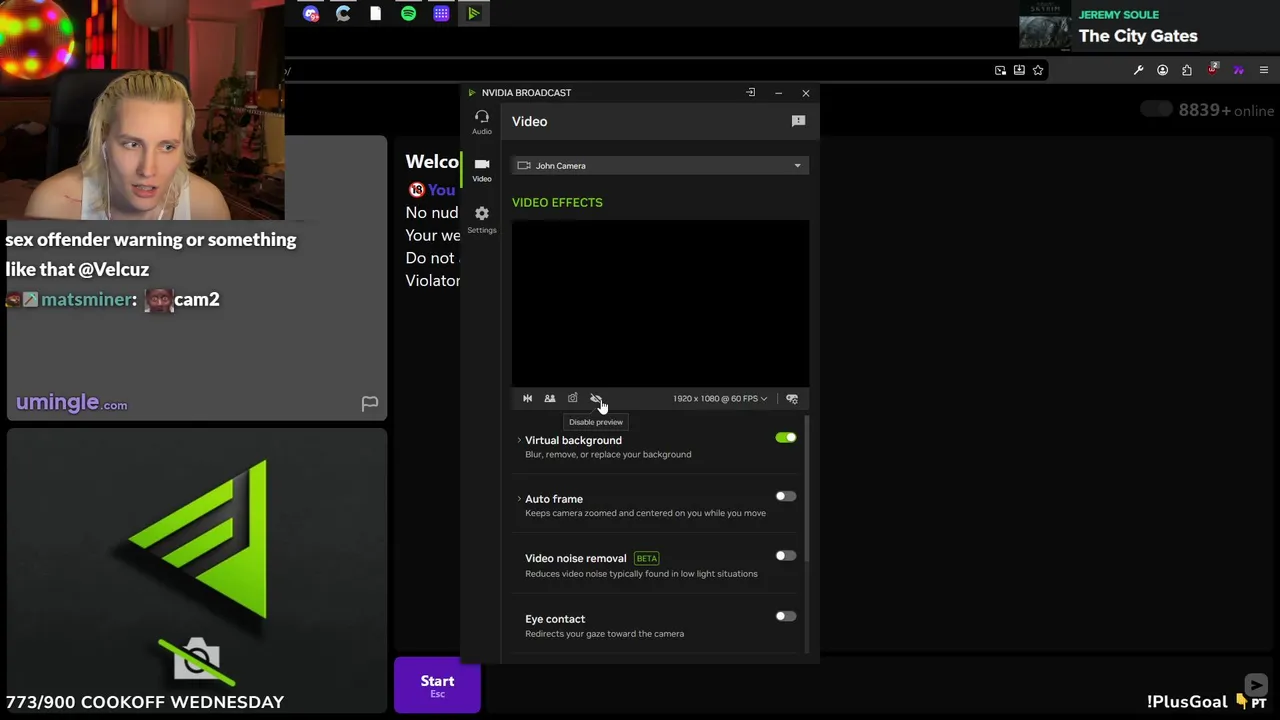Open the 1920 x 1080 @ 60 FPS dropdown
1280x720 pixels.
[x=720, y=398]
